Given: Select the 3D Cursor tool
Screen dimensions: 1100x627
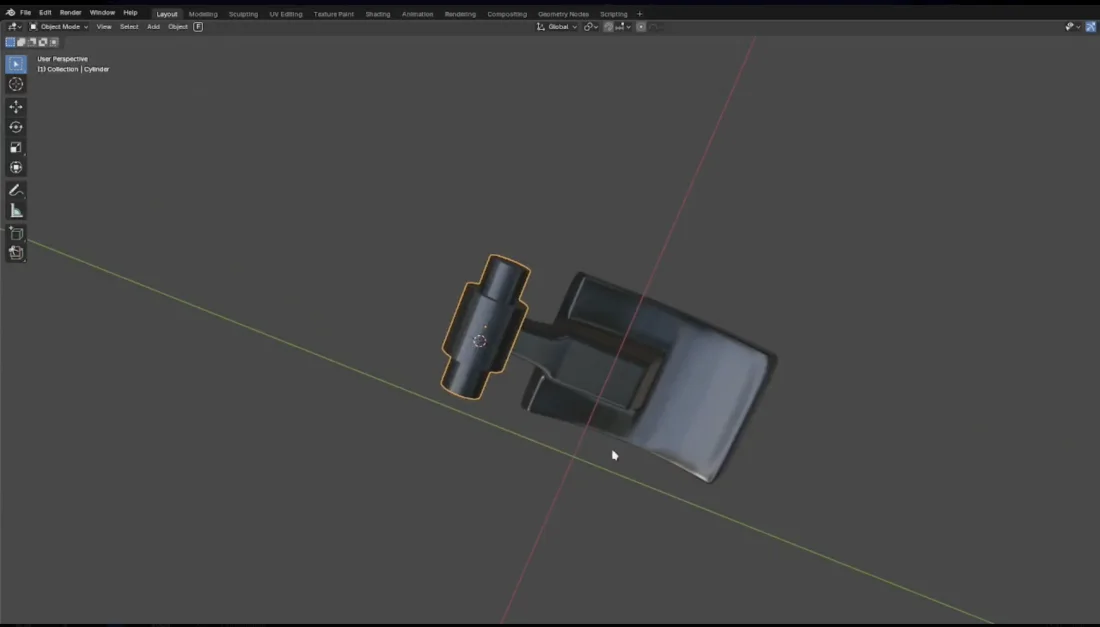Looking at the screenshot, I should coord(15,84).
